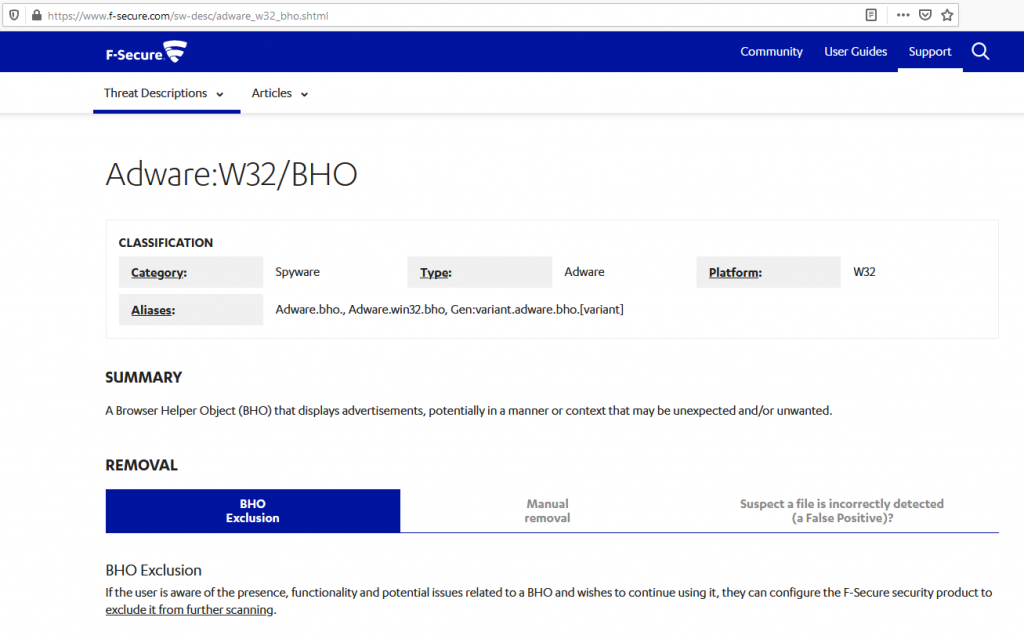The height and width of the screenshot is (639, 1024).
Task: Open the Community link
Action: click(771, 52)
